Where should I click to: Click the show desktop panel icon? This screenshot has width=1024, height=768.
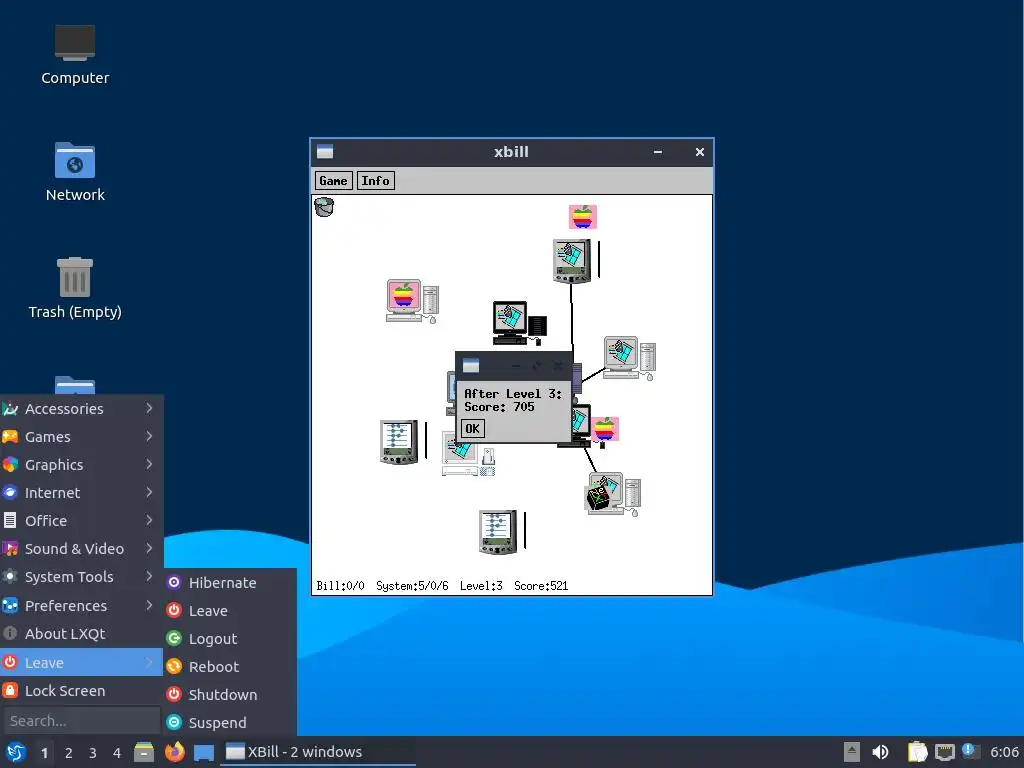(204, 753)
